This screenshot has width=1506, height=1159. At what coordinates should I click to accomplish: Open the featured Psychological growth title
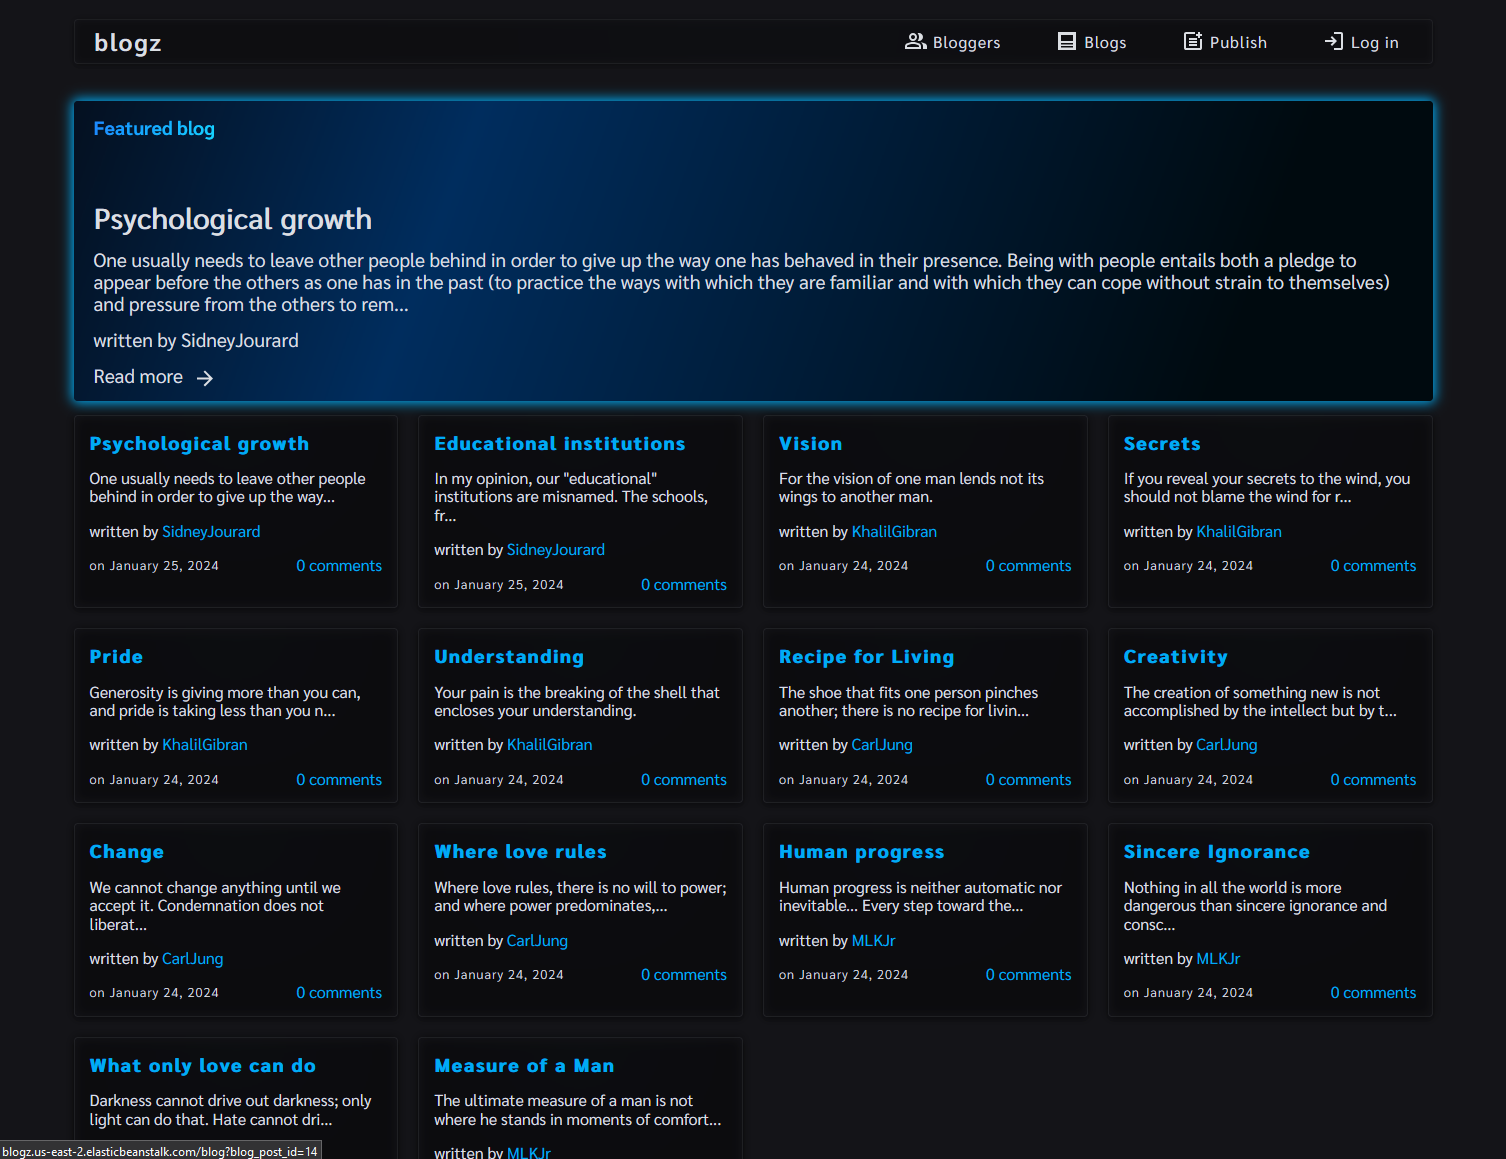click(232, 220)
